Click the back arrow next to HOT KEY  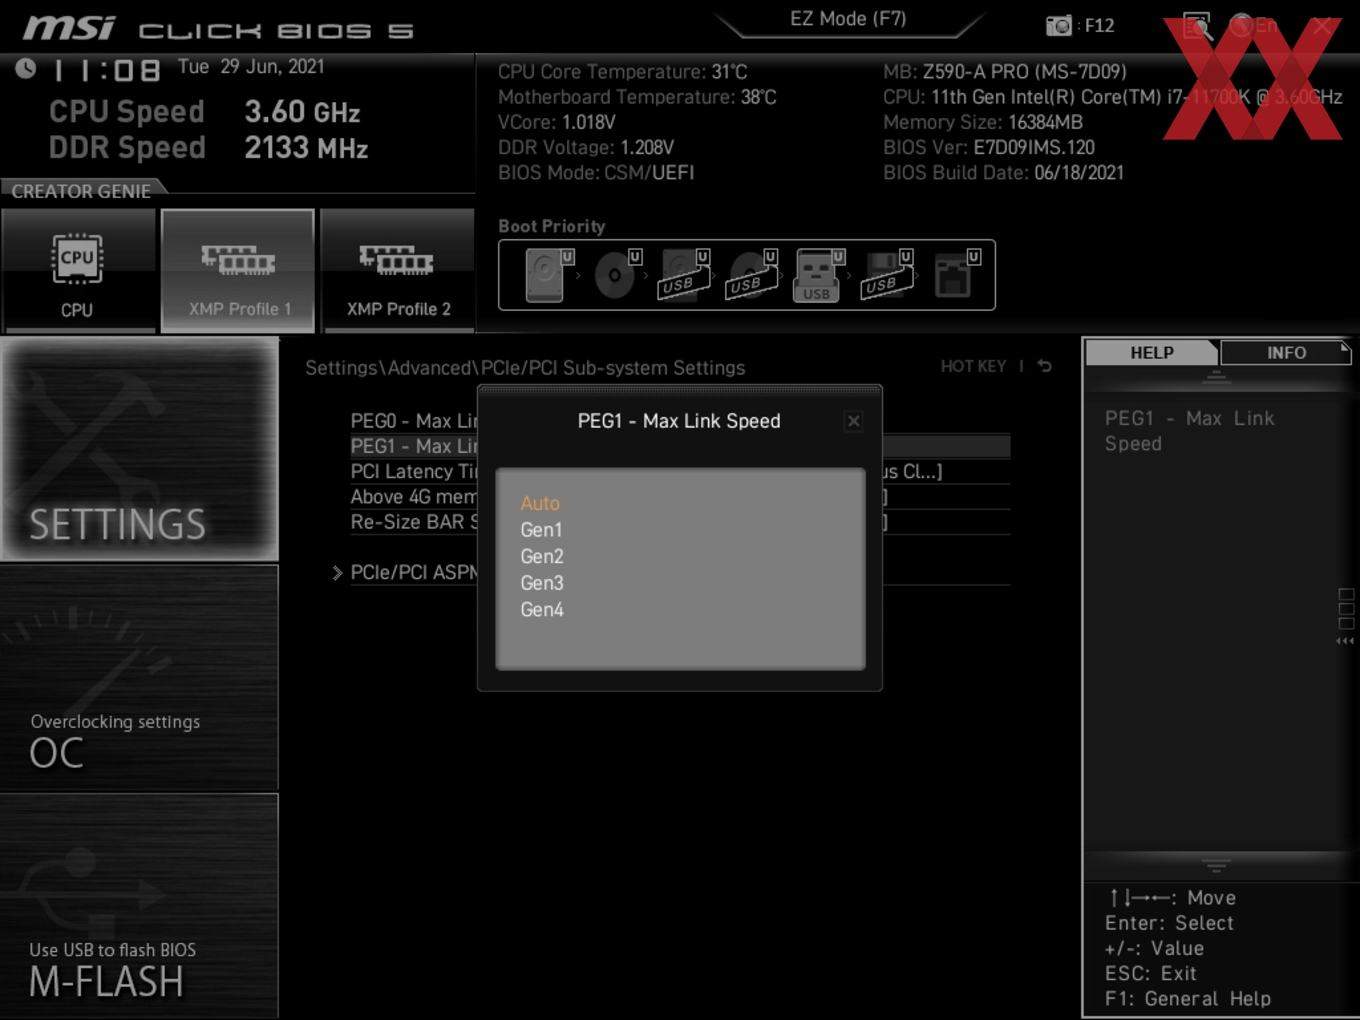pos(1044,366)
